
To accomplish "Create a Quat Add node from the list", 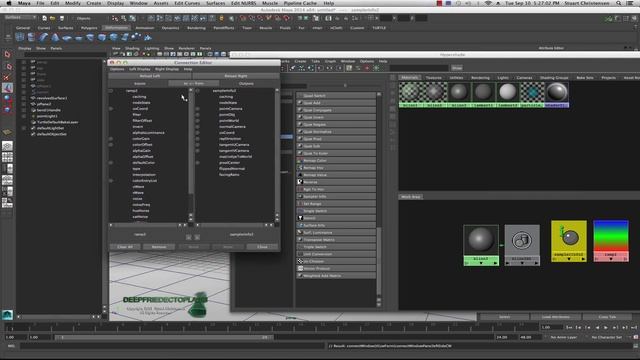I will point(336,103).
